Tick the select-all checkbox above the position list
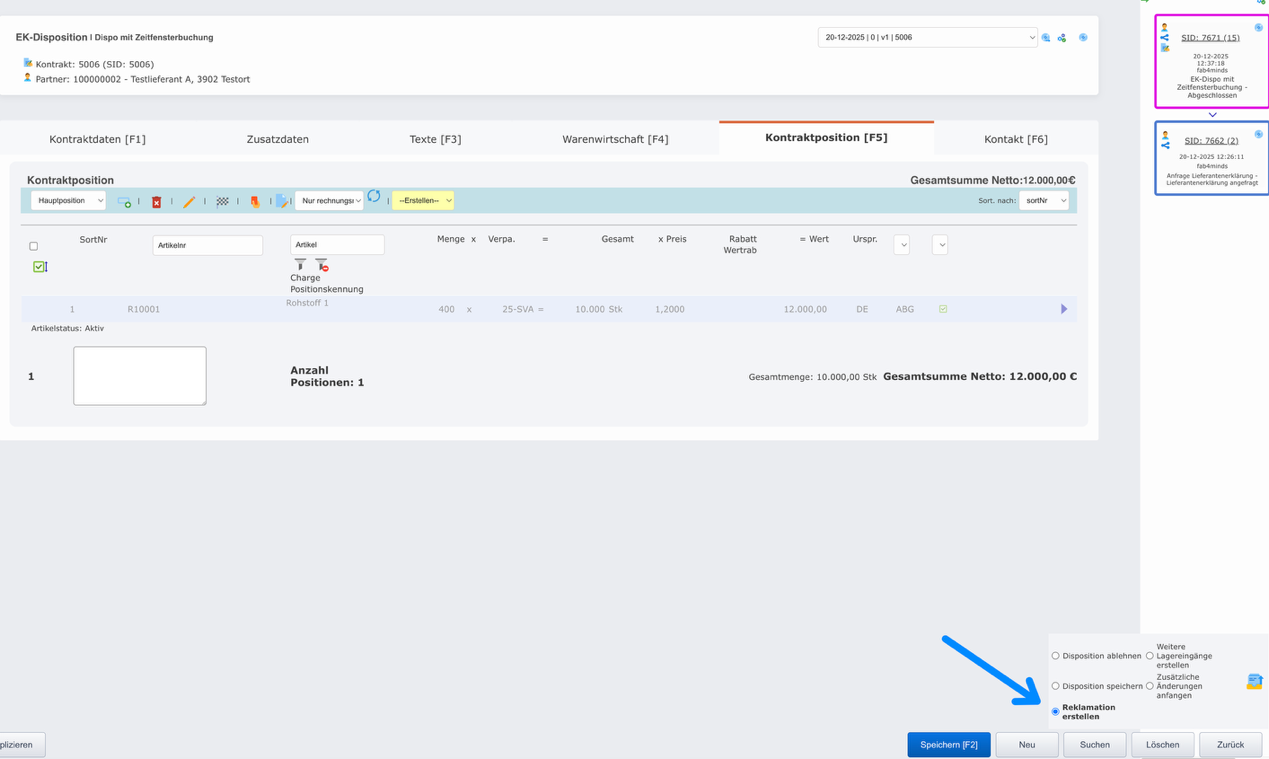The height and width of the screenshot is (759, 1269). (x=34, y=246)
